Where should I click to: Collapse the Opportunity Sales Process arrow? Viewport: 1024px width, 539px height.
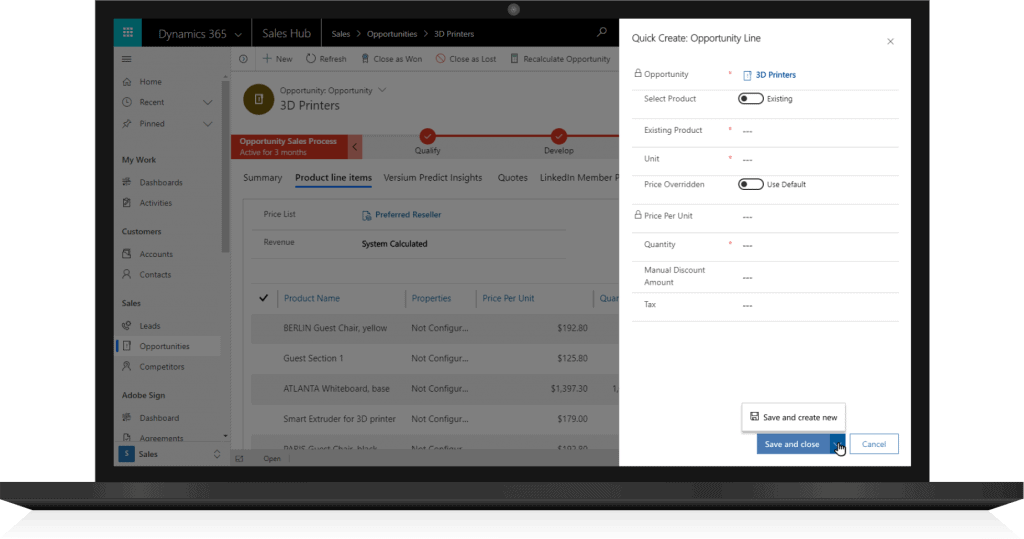click(355, 146)
